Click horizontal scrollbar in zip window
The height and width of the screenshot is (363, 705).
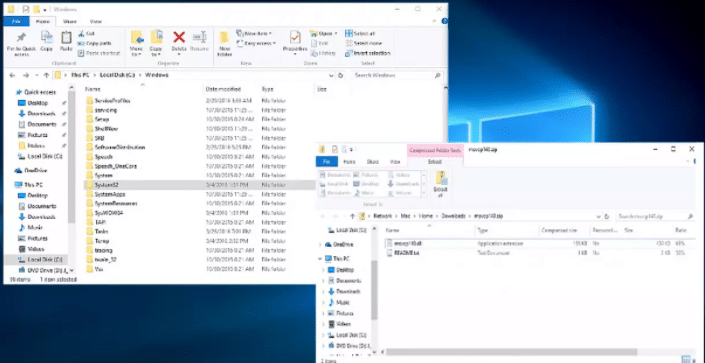(511, 351)
